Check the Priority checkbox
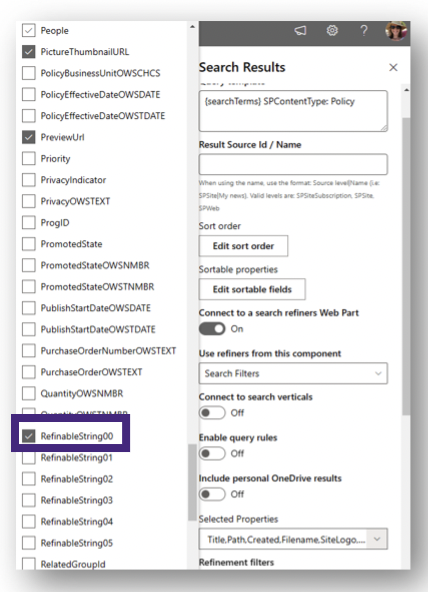This screenshot has height=592, width=428. click(x=29, y=159)
